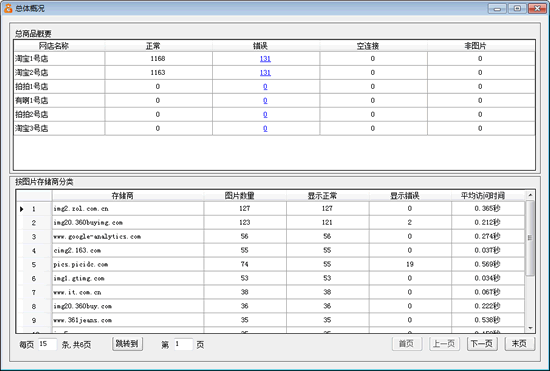
Task: Jump to last page with 末页
Action: pyautogui.click(x=519, y=344)
